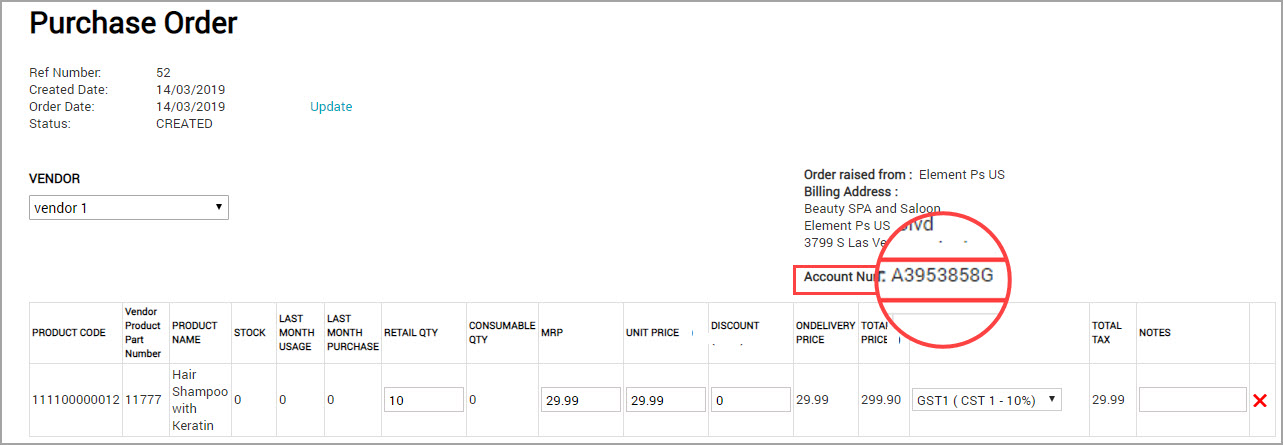This screenshot has width=1283, height=445.
Task: Open the vendor 1 dropdown
Action: pyautogui.click(x=129, y=208)
